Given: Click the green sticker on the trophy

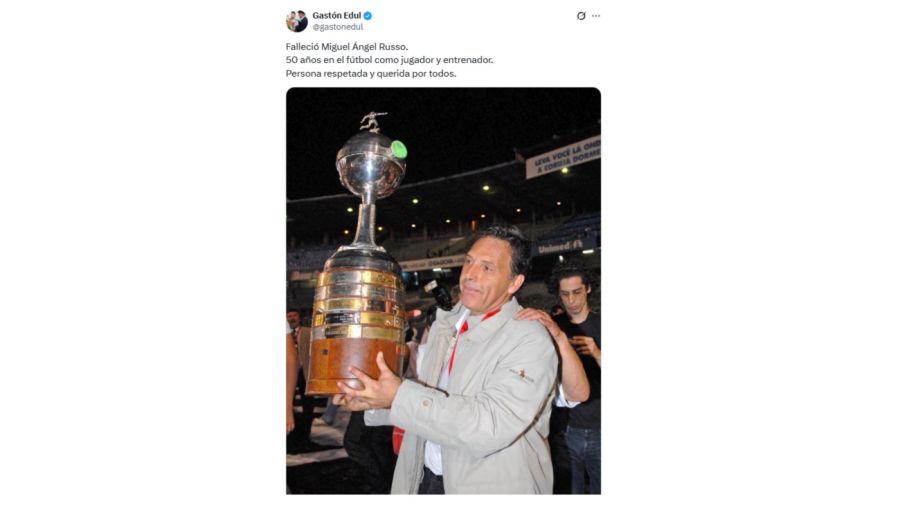Looking at the screenshot, I should pos(398,150).
